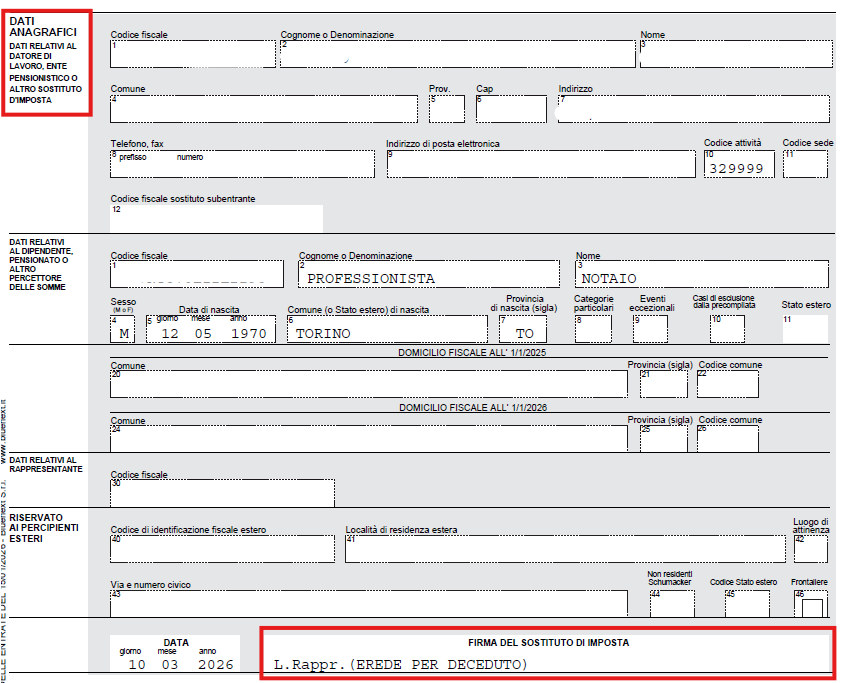
Task: Click the Via e numero civico field
Action: click(369, 604)
